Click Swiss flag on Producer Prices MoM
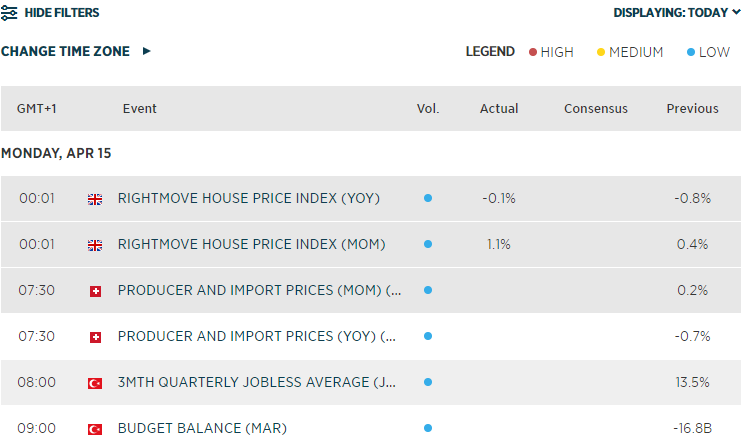Viewport: 741px width, 447px height. coord(96,291)
